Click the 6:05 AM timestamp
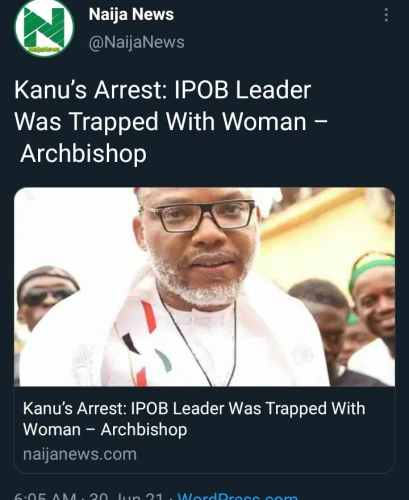The width and height of the screenshot is (409, 500). [46, 496]
